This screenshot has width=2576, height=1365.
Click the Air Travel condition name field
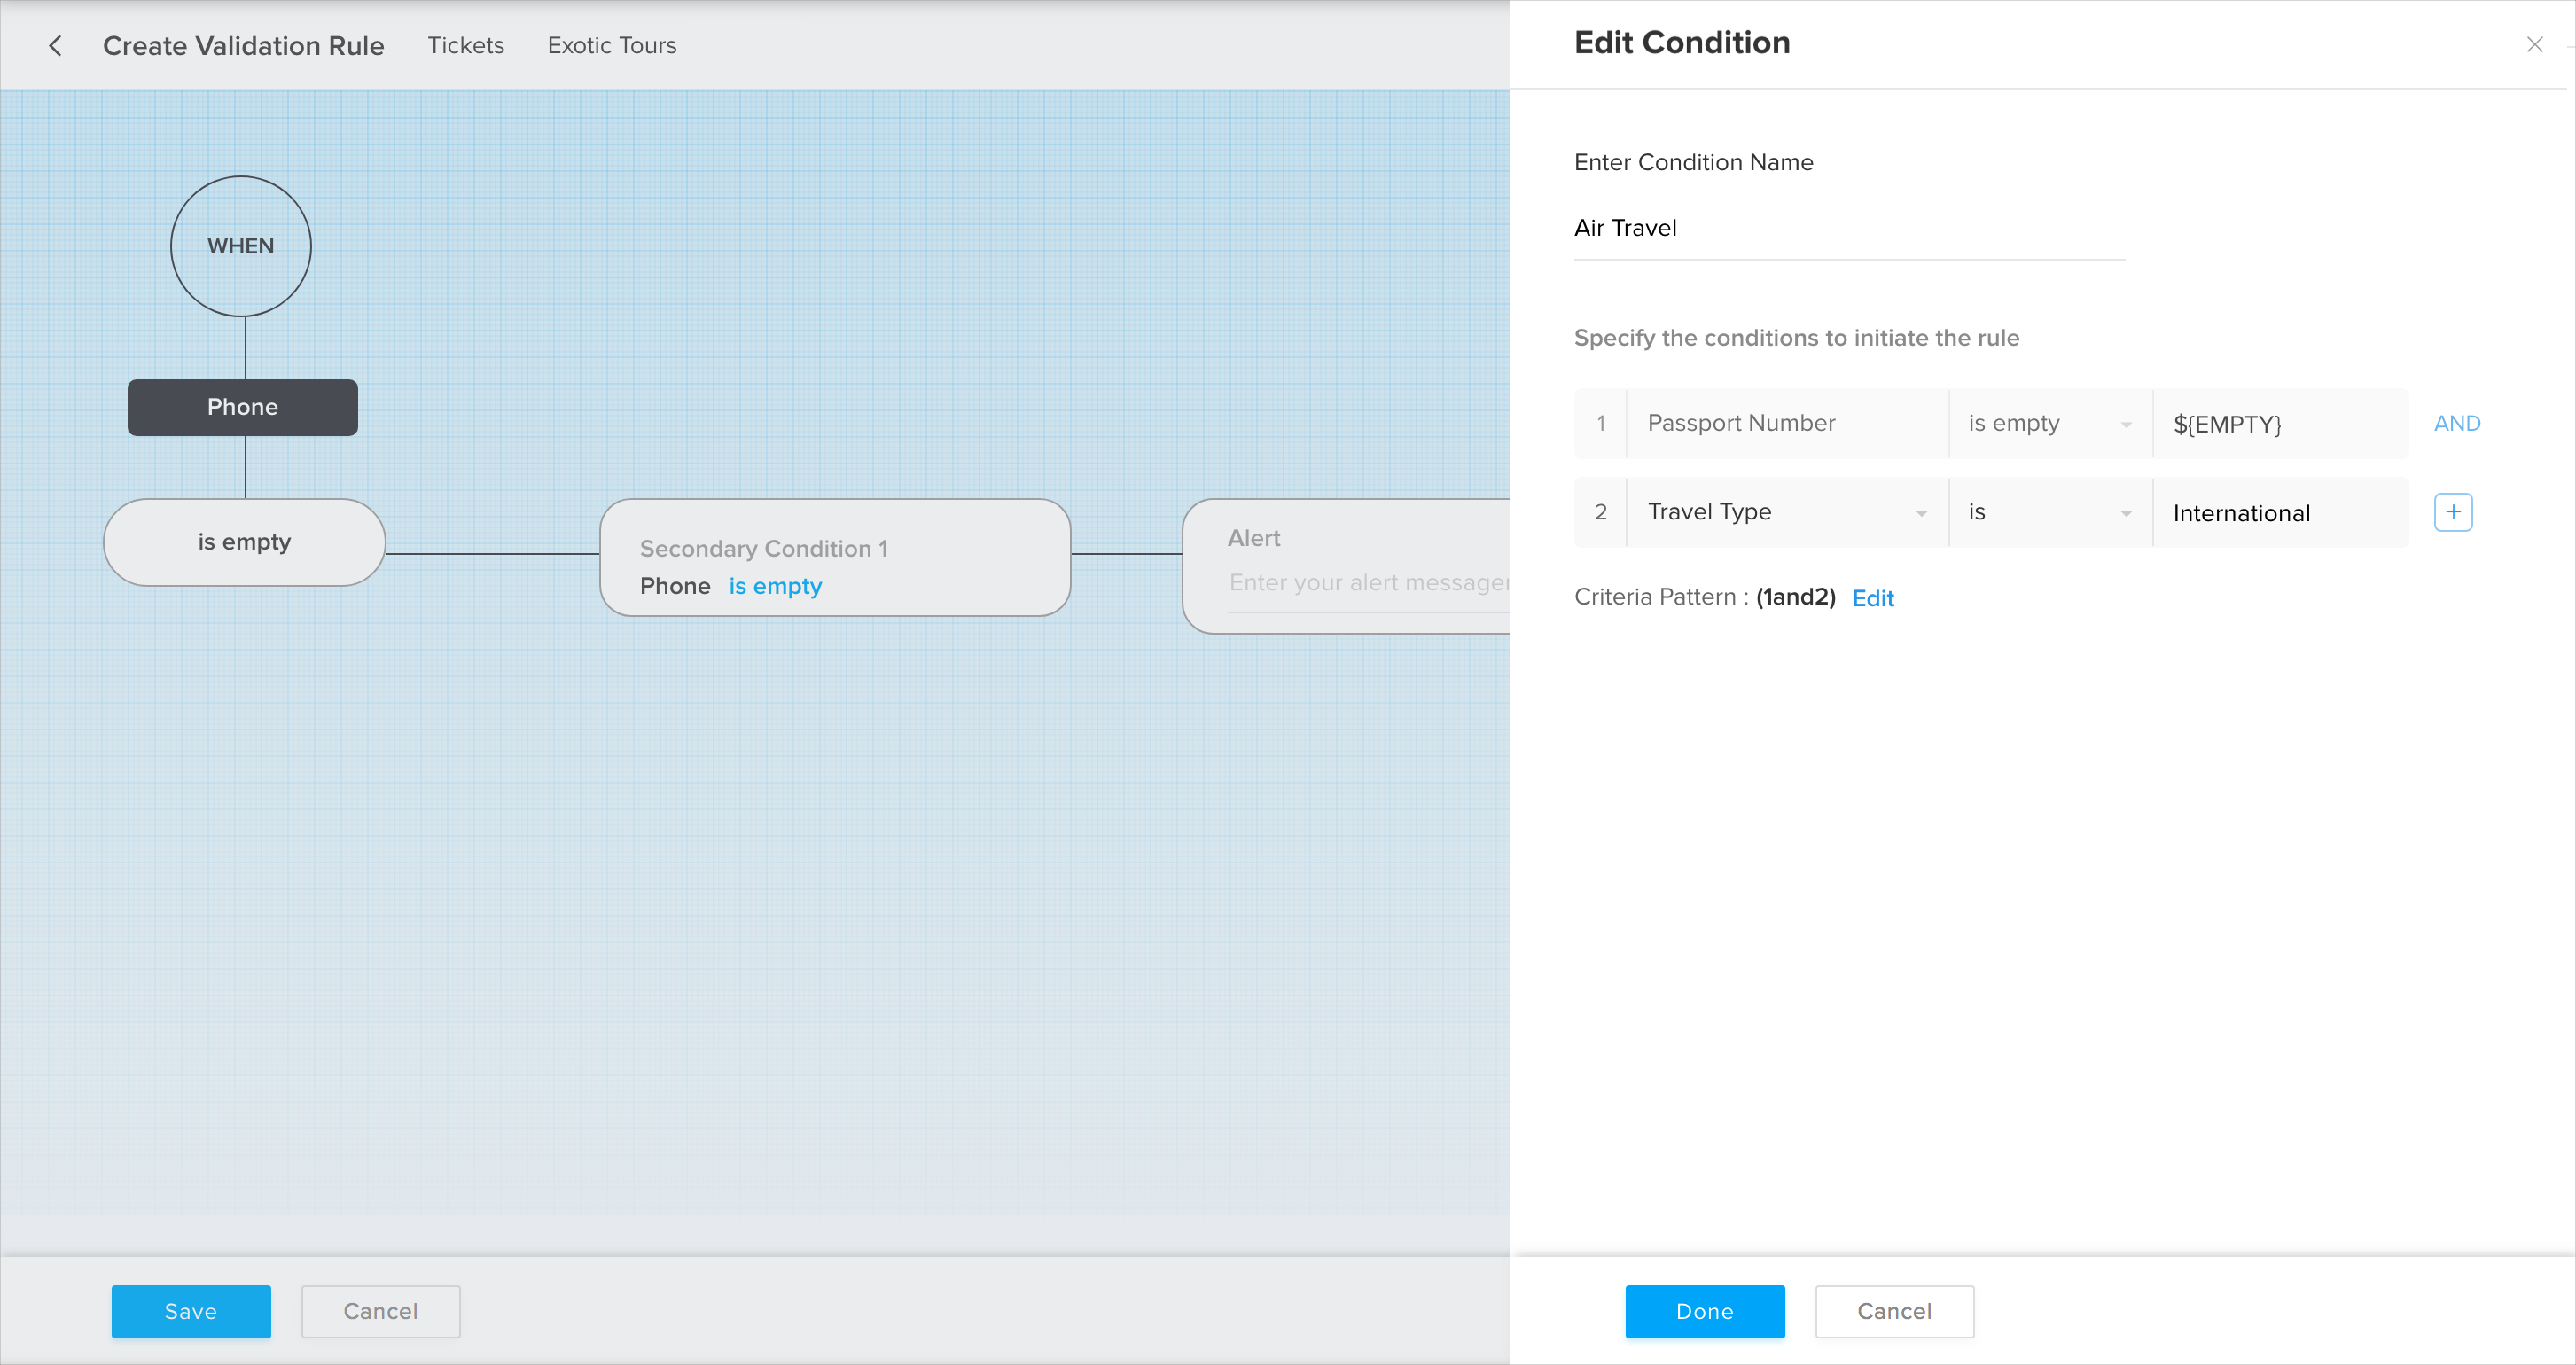point(1848,228)
